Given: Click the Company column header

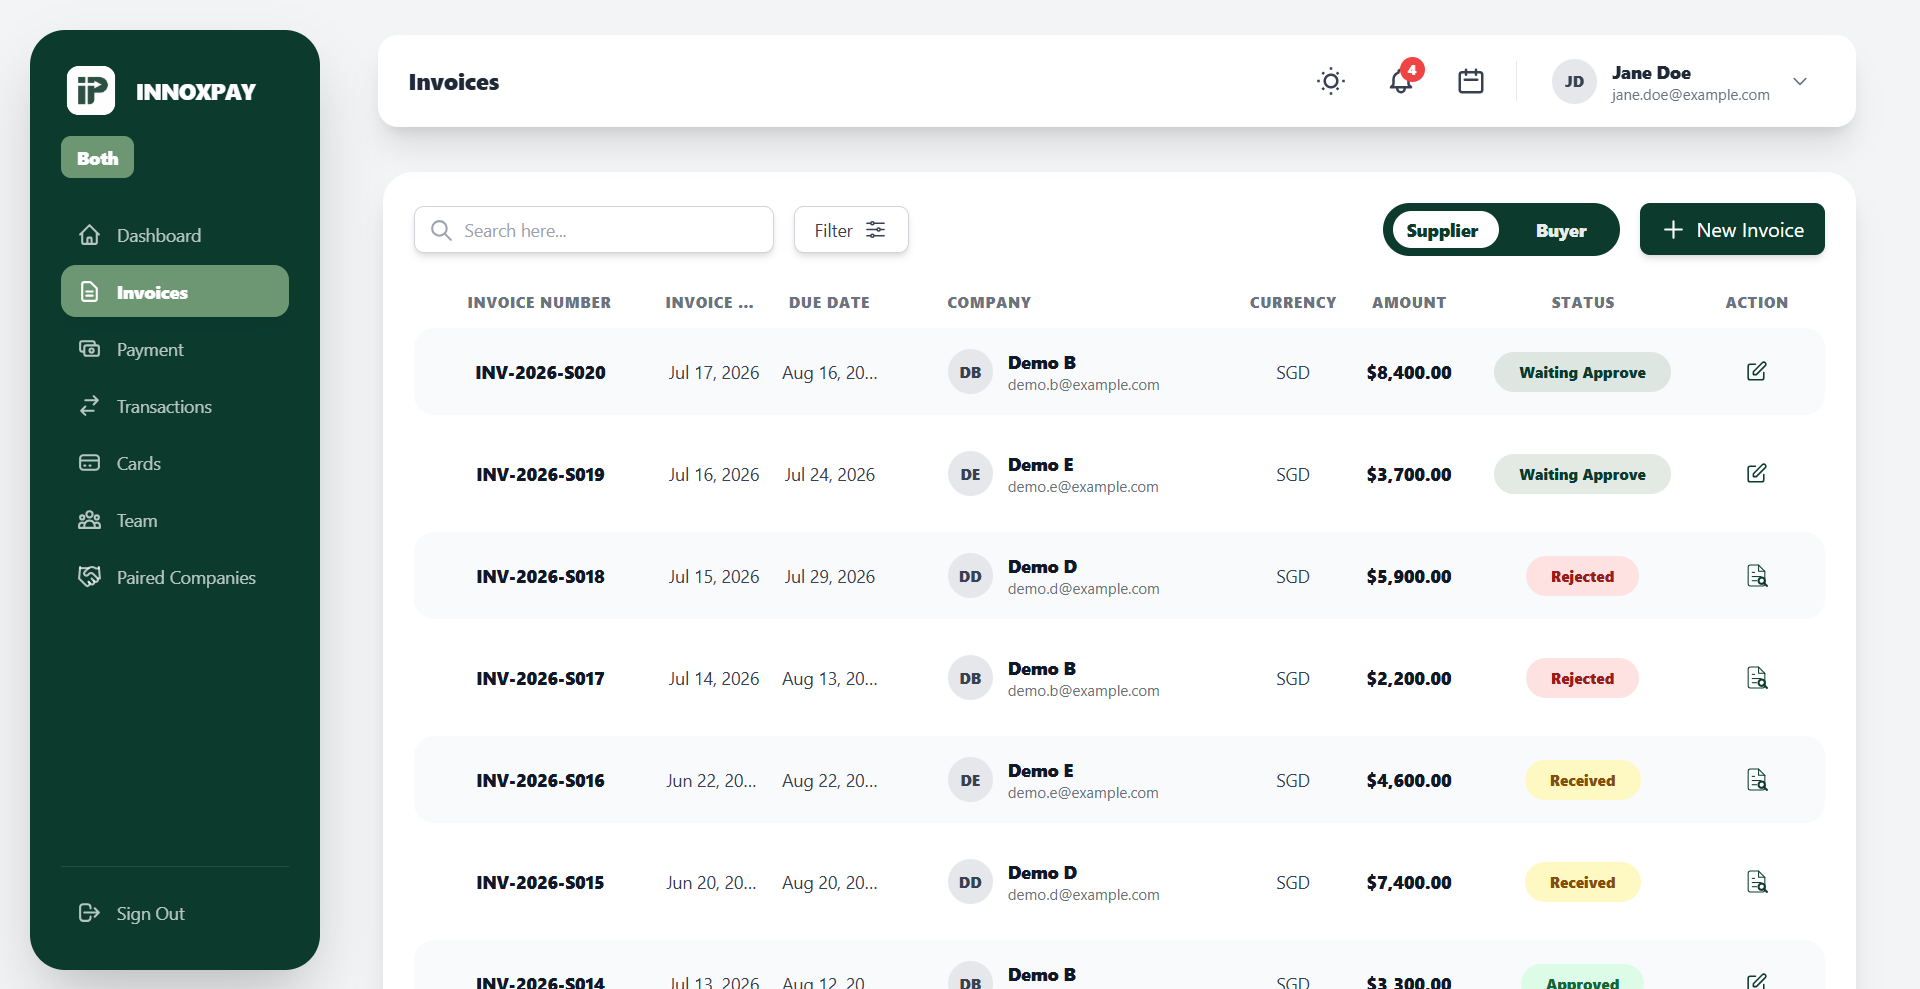Looking at the screenshot, I should (989, 302).
